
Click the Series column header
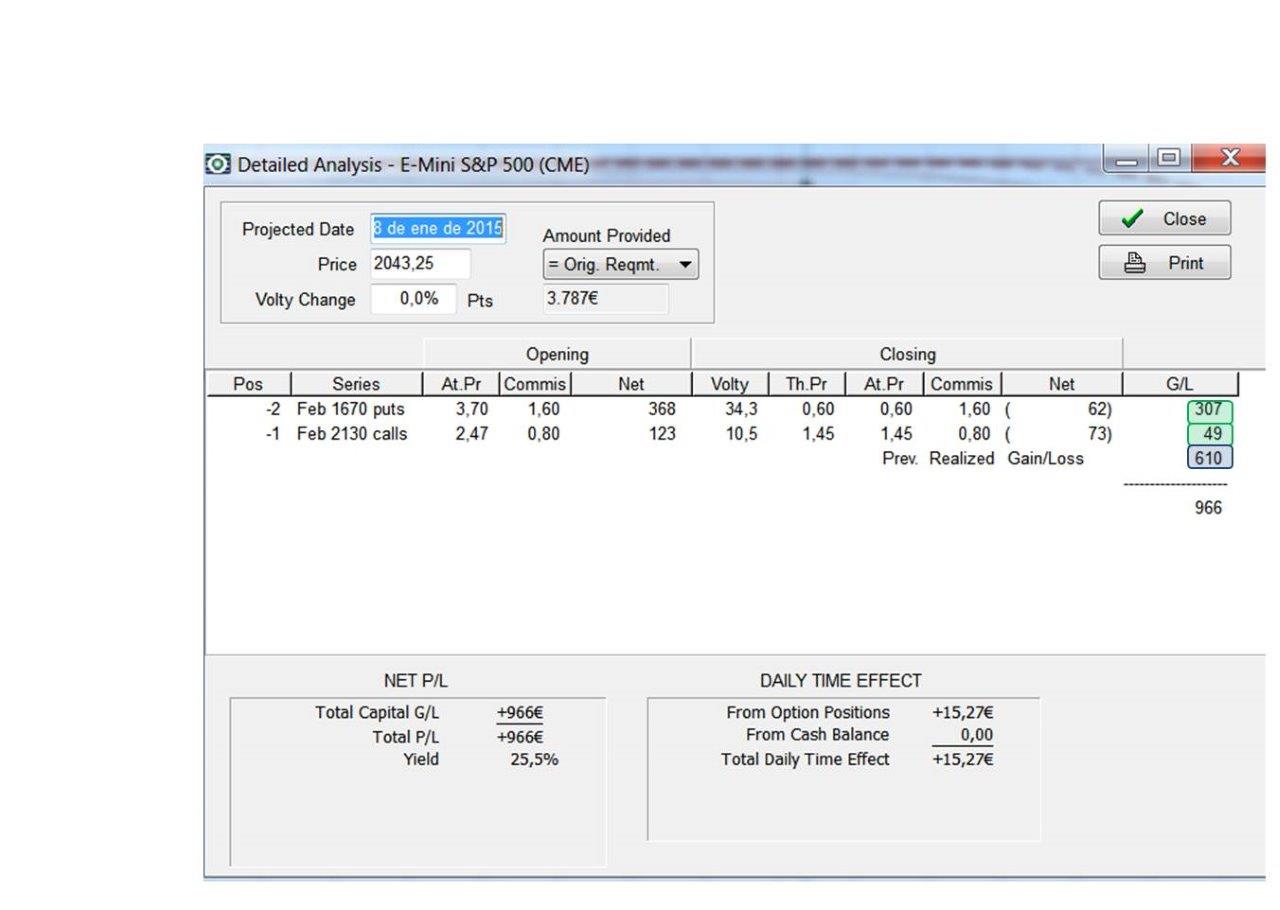(x=356, y=384)
